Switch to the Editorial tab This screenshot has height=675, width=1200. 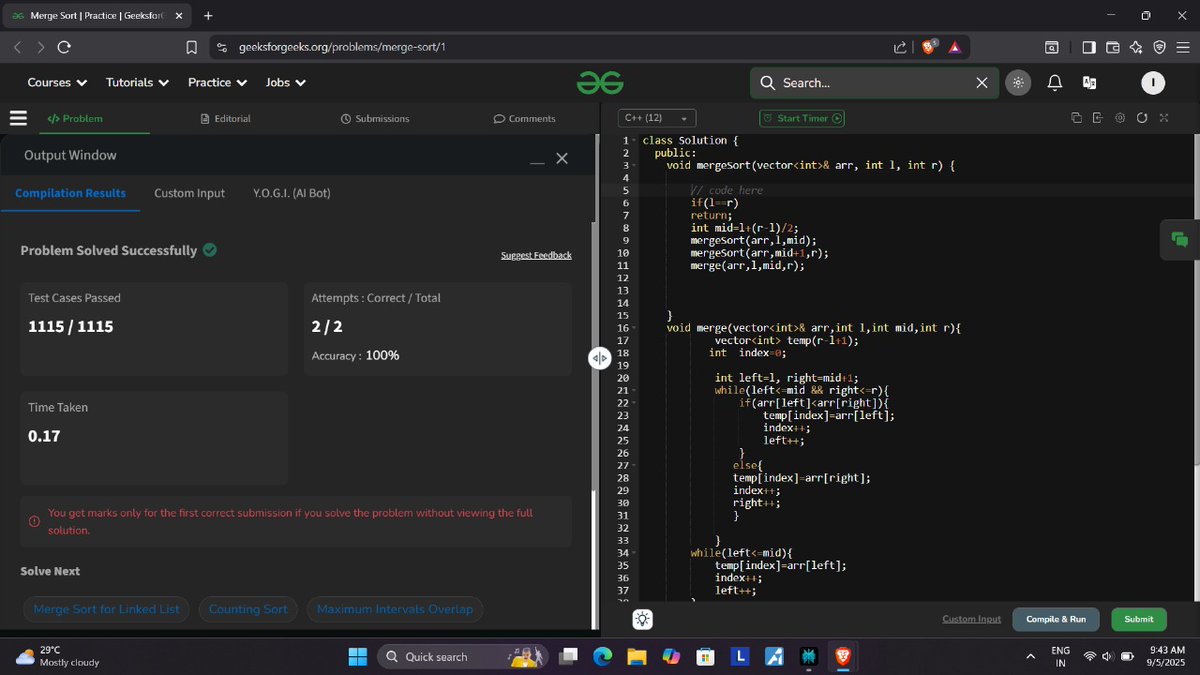coord(225,118)
